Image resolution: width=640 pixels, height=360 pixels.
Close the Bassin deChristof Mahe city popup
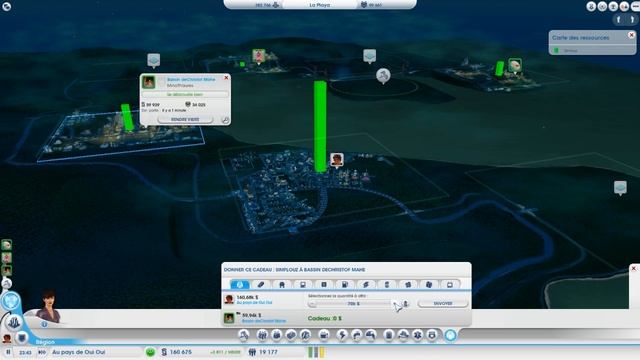click(x=226, y=78)
